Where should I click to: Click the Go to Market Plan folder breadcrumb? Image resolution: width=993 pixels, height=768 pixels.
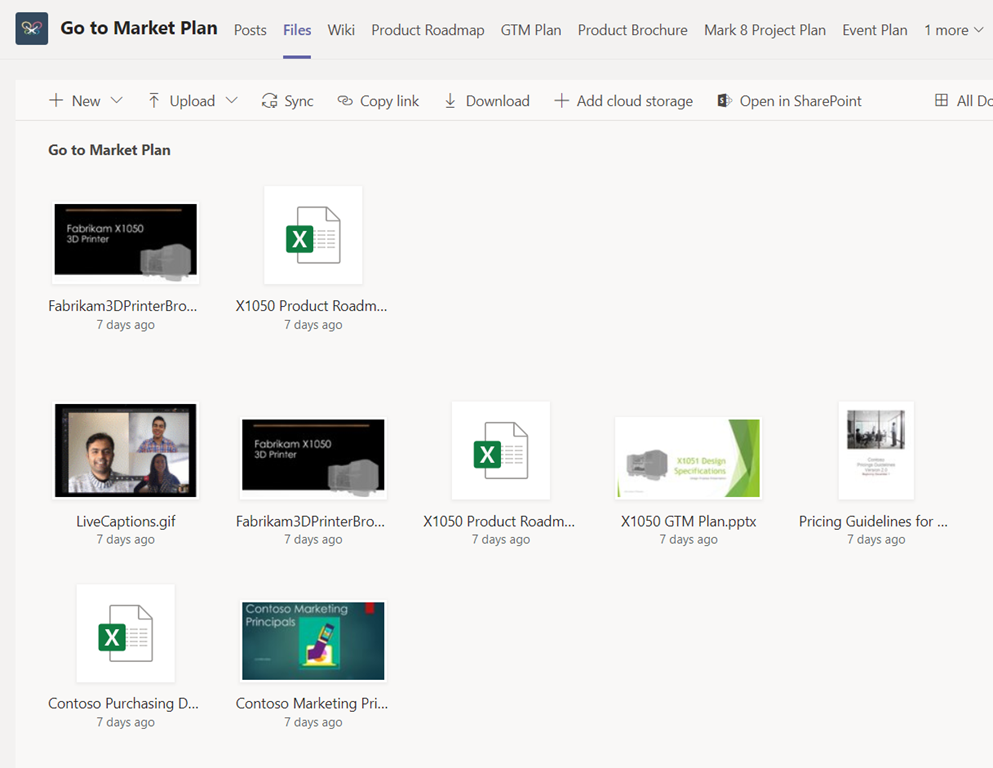[110, 150]
